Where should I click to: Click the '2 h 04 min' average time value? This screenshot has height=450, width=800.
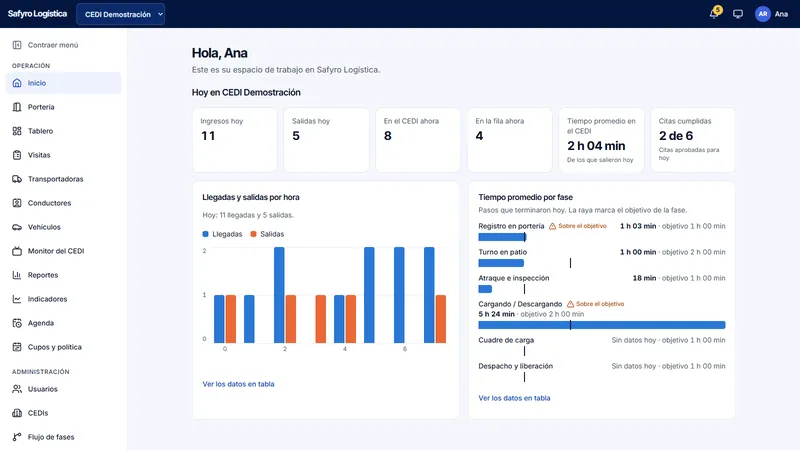[x=596, y=146]
